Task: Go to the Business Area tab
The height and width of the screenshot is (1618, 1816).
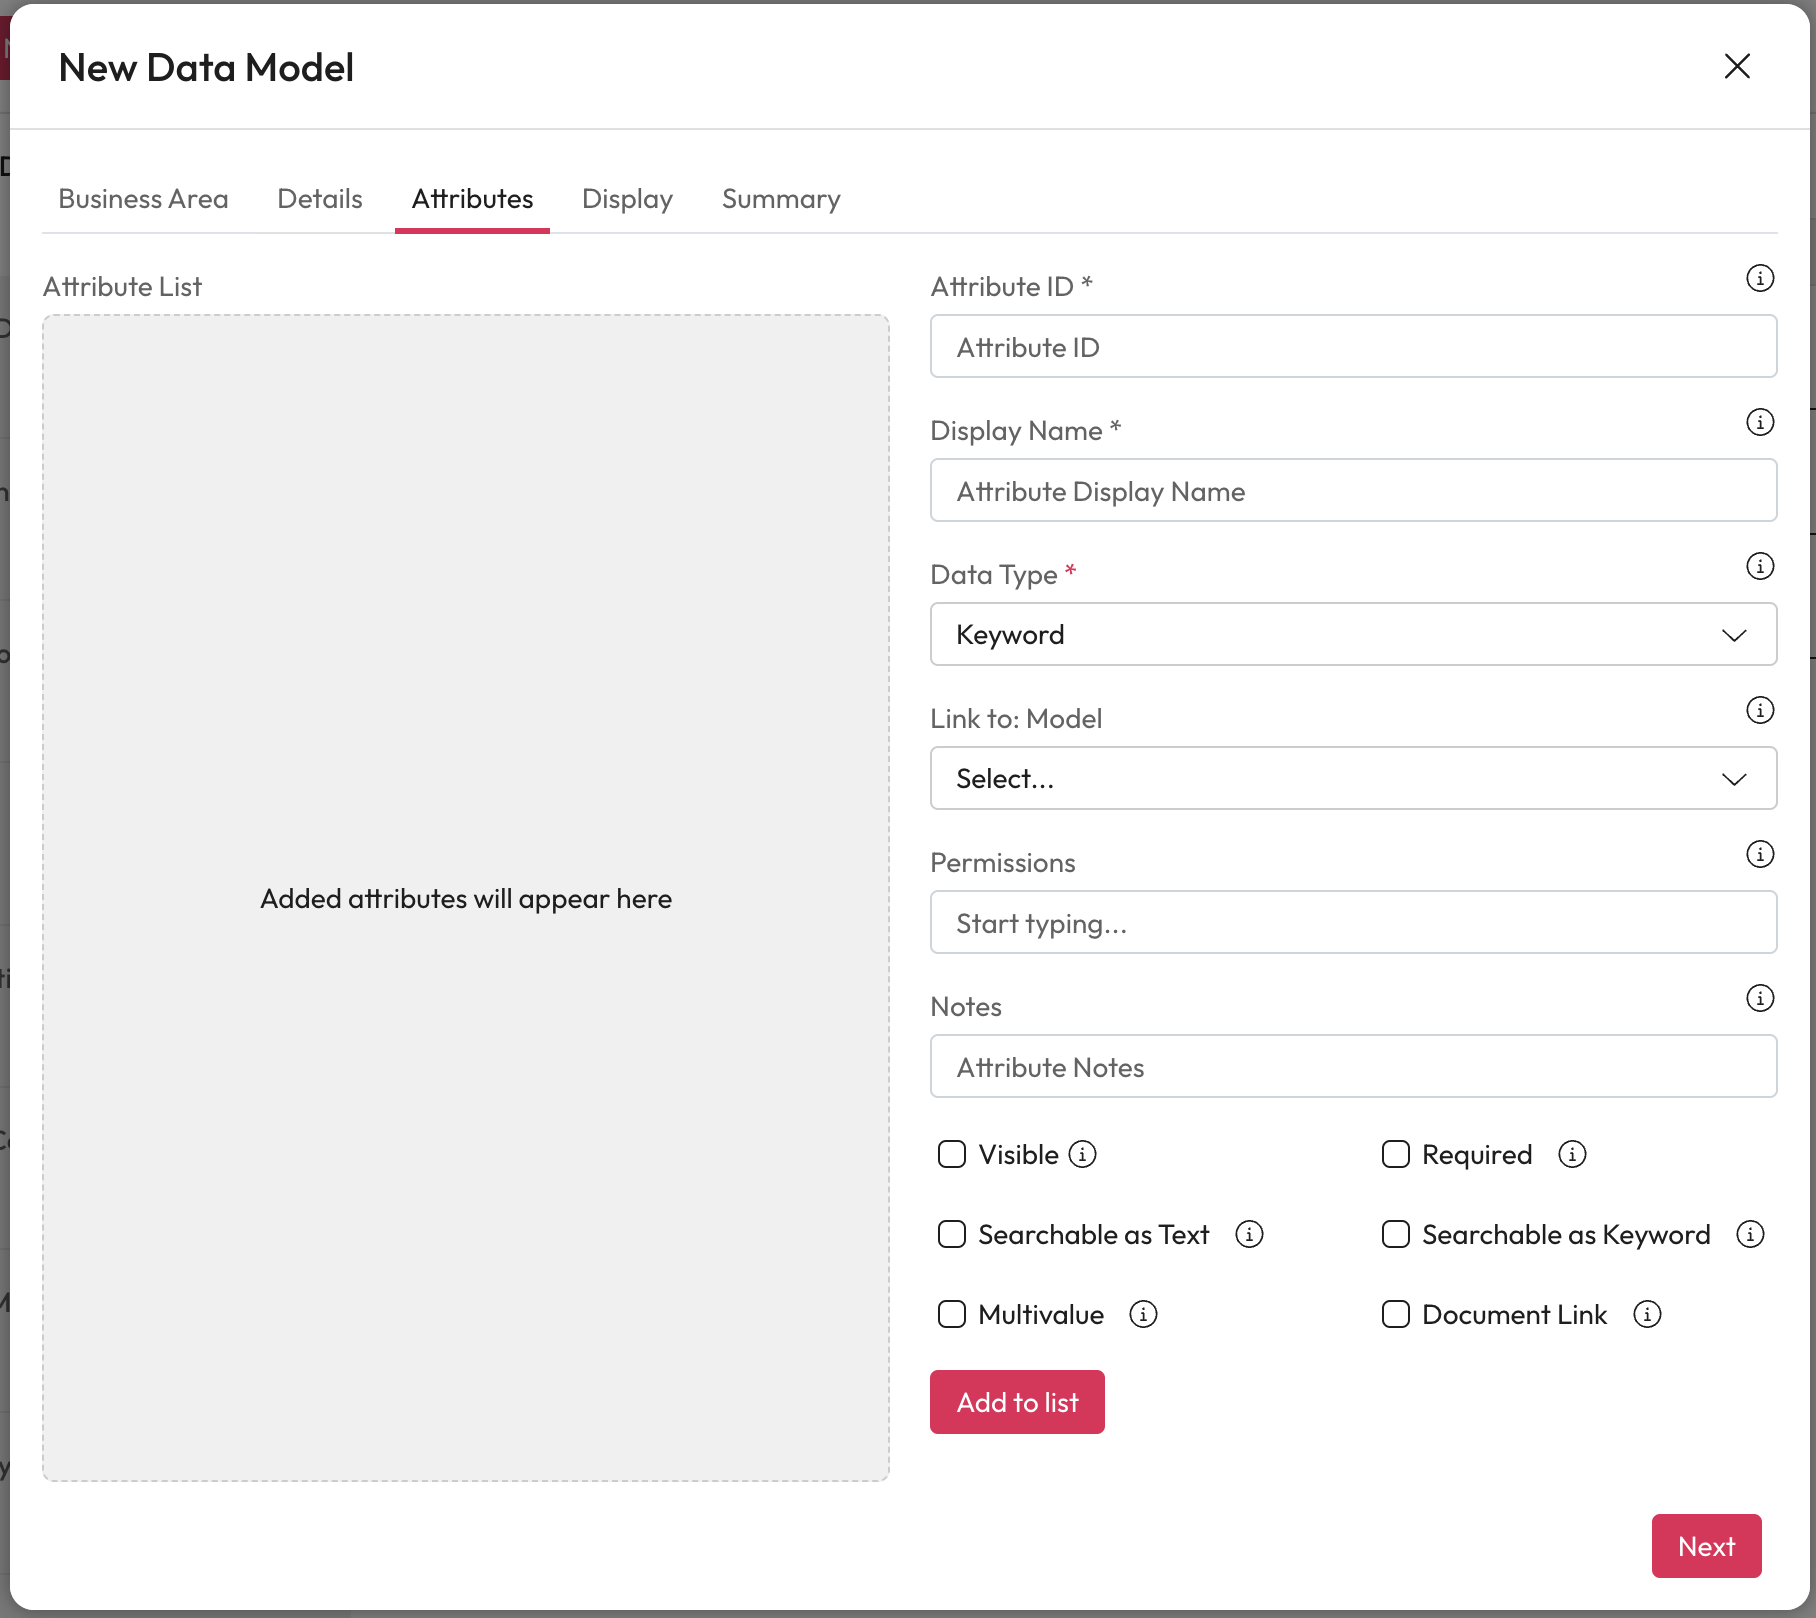Action: pyautogui.click(x=143, y=199)
